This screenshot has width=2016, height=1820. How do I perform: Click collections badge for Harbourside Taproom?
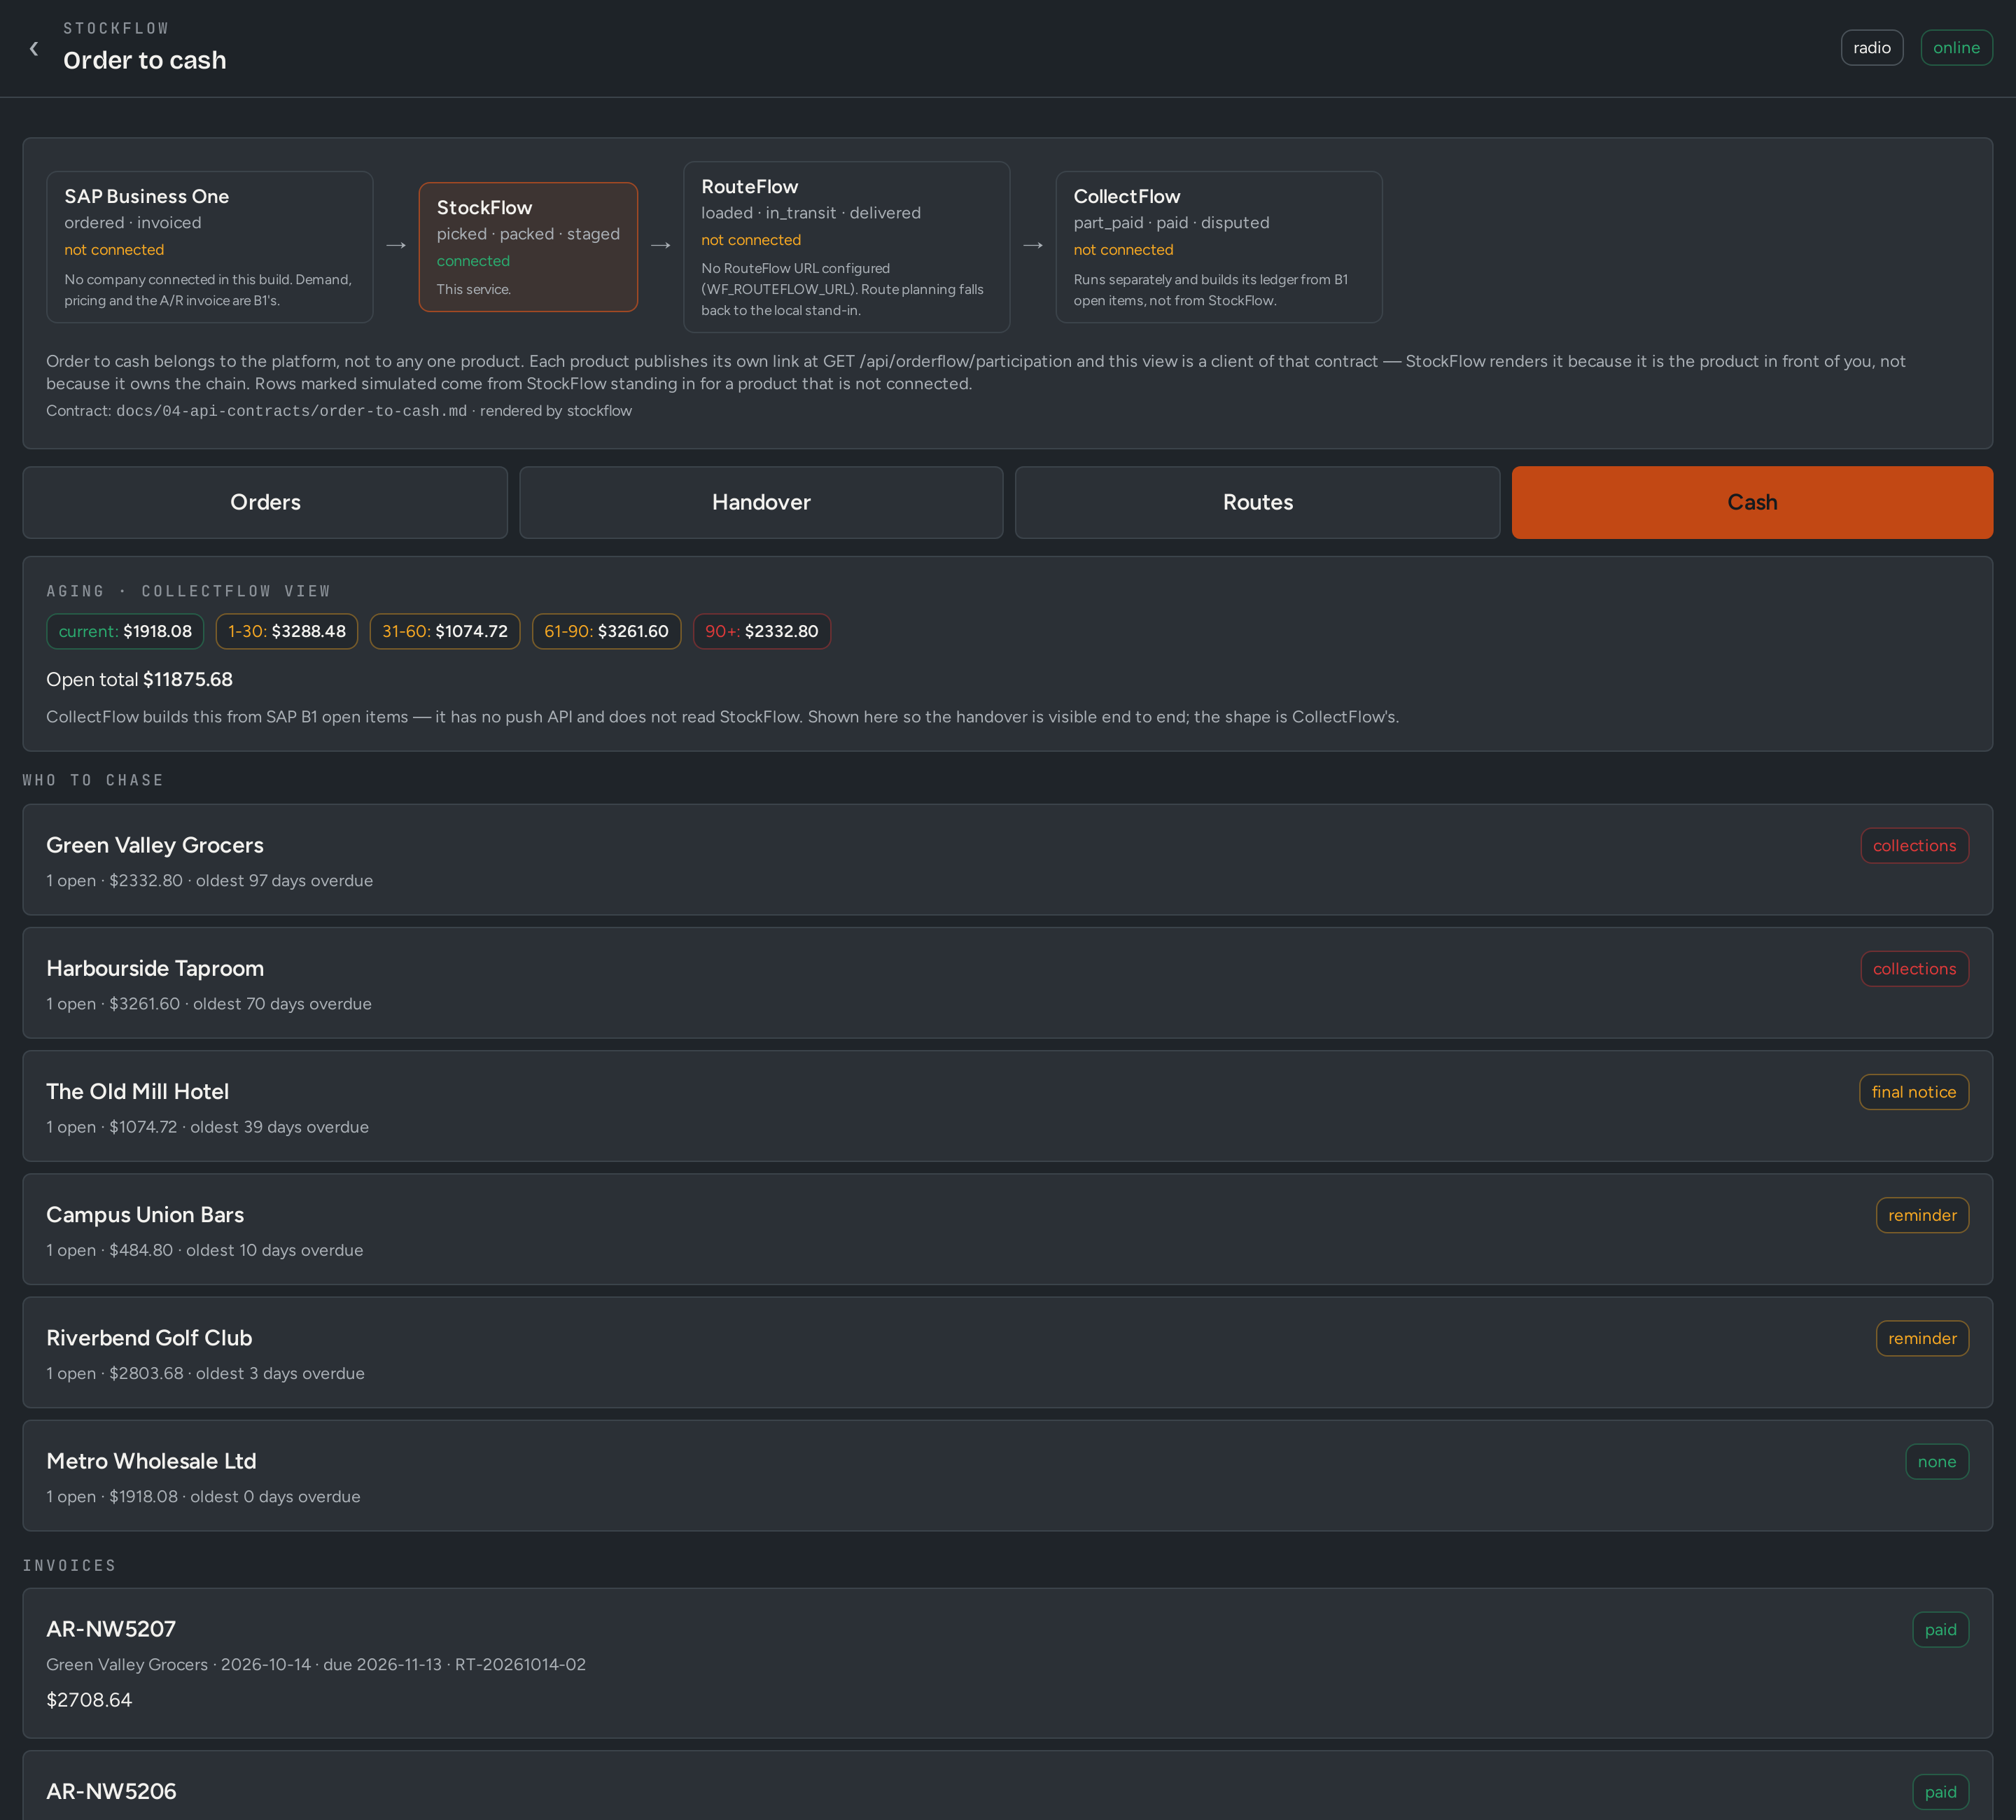pos(1914,969)
